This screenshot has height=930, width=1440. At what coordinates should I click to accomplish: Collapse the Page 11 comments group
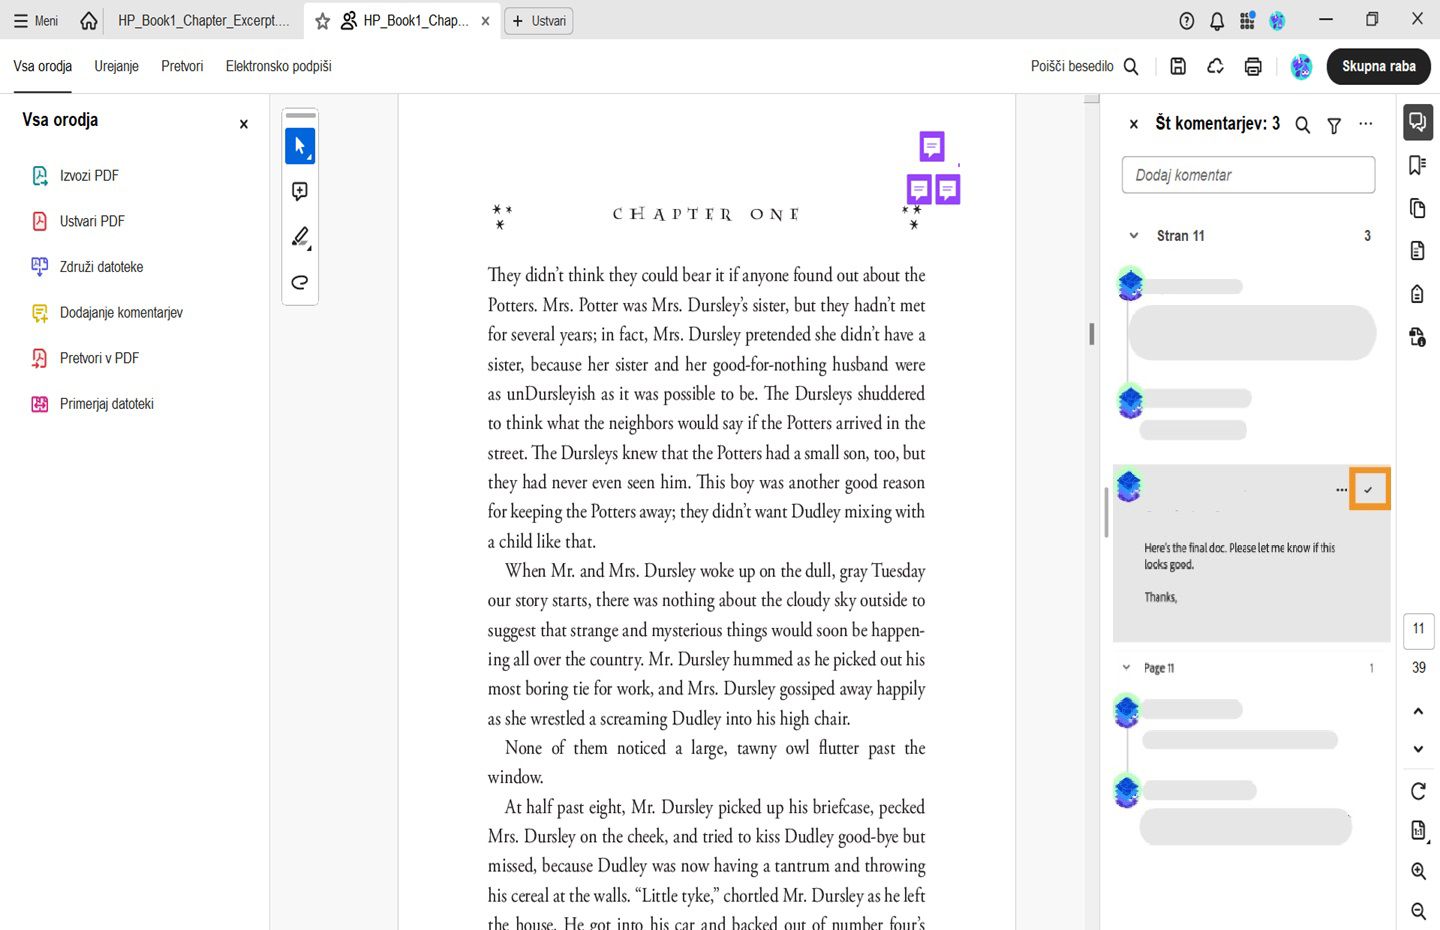coord(1126,668)
